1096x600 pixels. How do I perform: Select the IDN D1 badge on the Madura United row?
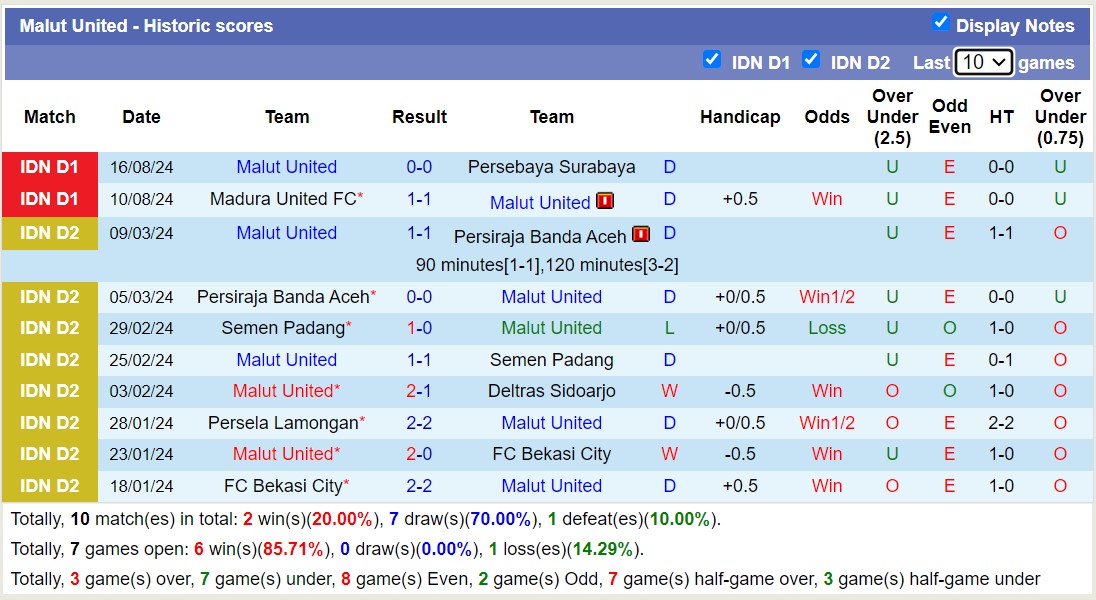click(49, 198)
